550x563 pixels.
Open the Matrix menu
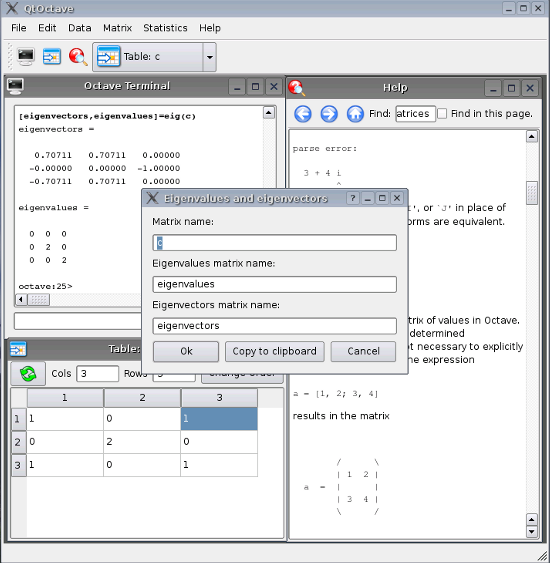(x=117, y=28)
